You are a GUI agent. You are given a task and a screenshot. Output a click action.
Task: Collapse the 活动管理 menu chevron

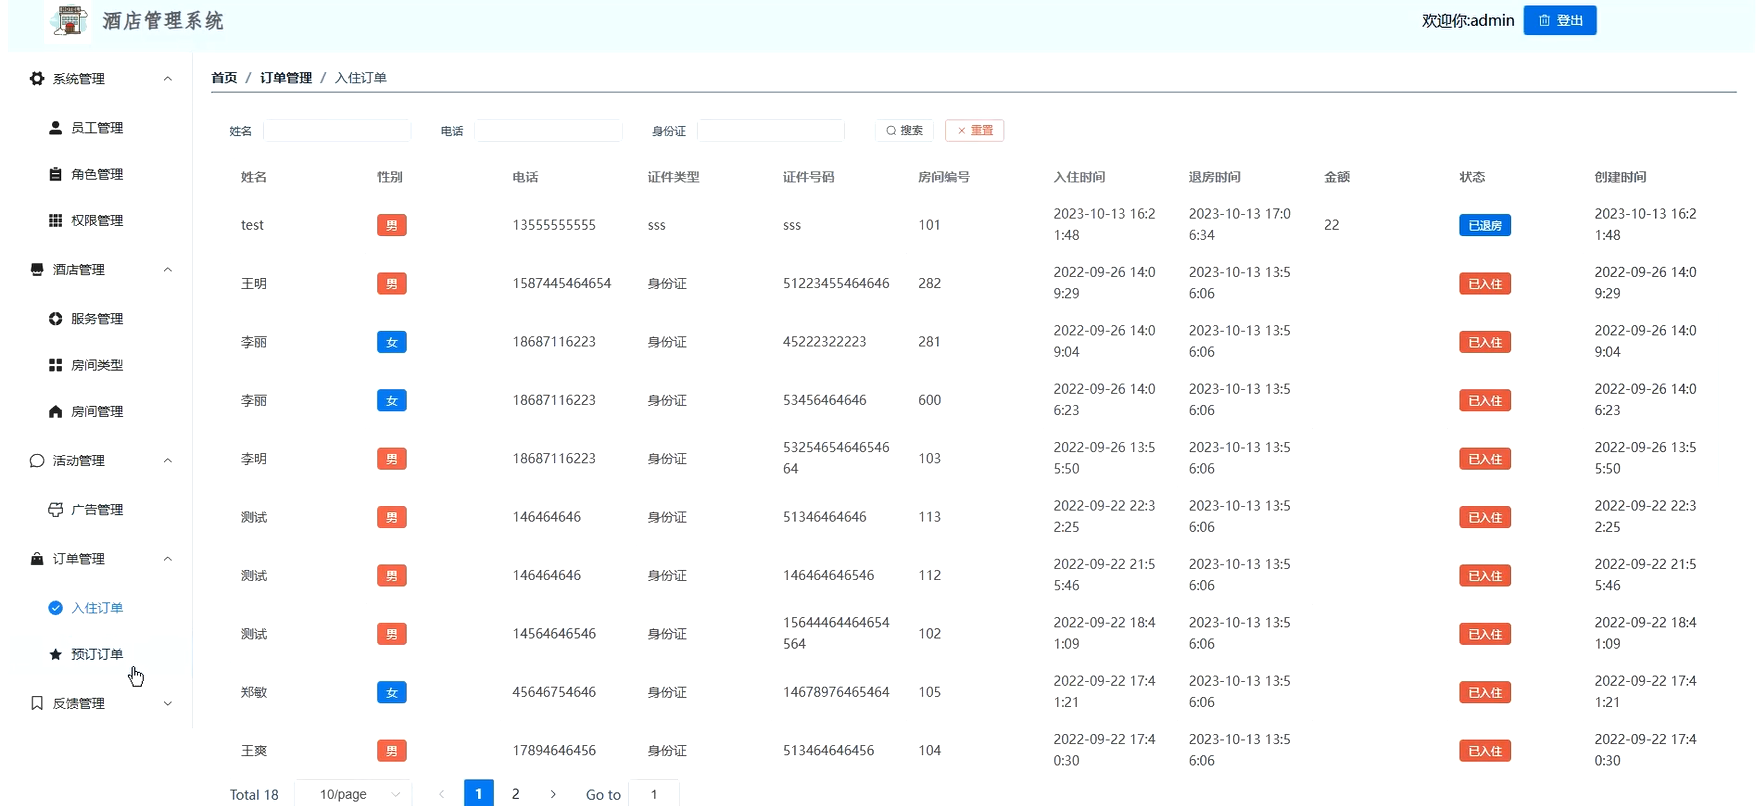(x=168, y=460)
